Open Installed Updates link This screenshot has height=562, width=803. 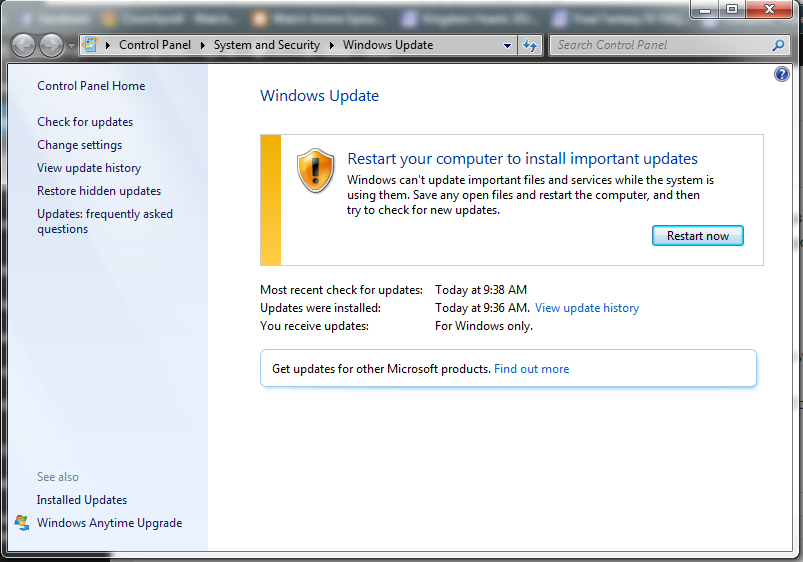pyautogui.click(x=82, y=500)
